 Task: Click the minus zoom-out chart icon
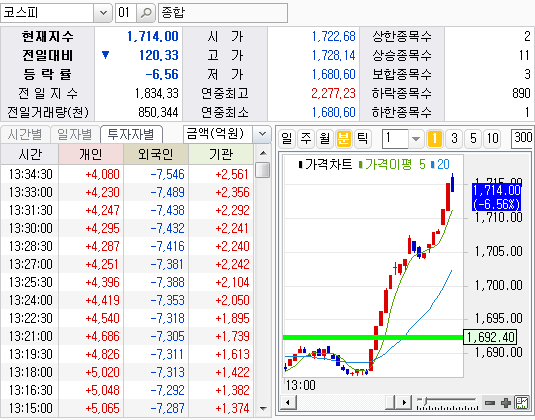coord(490,403)
